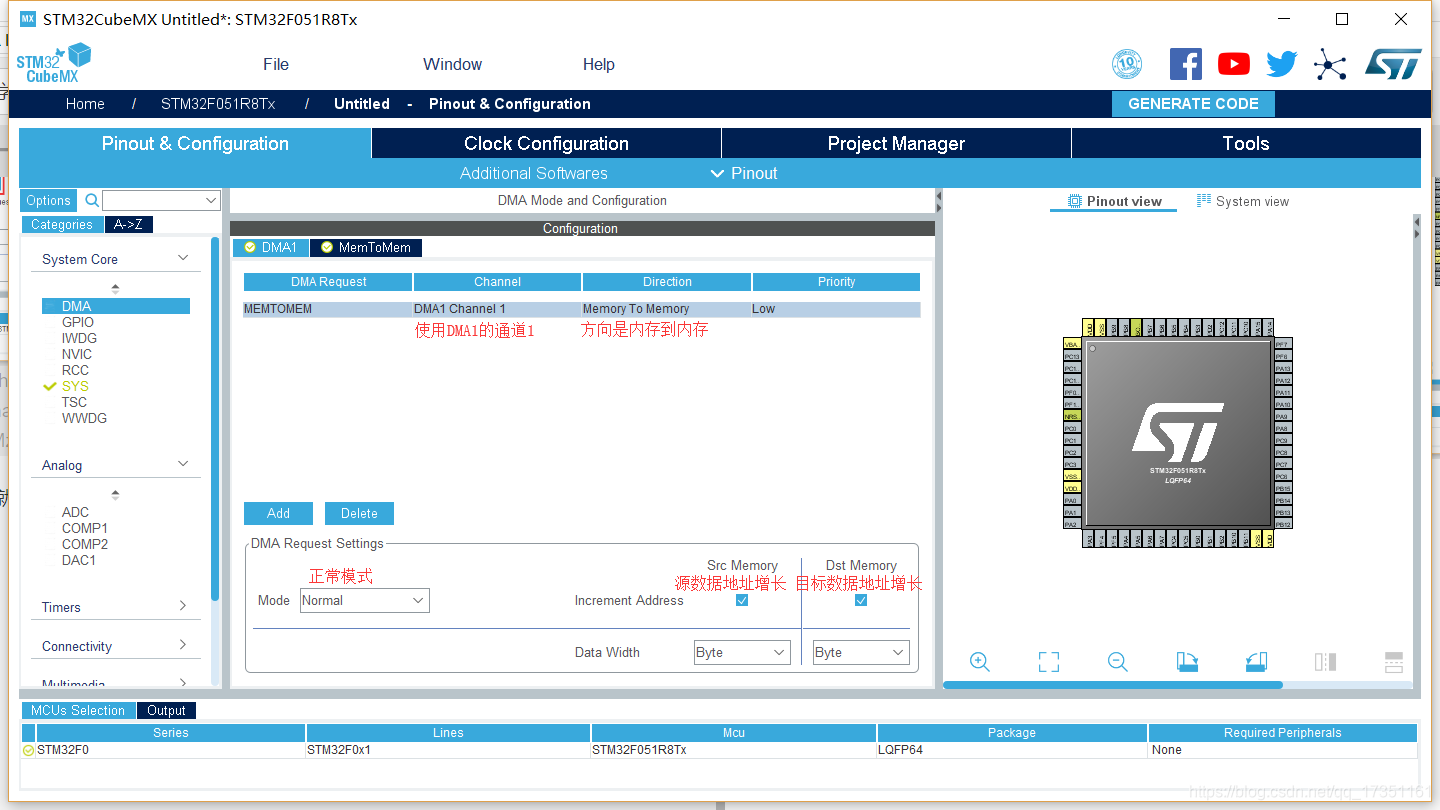This screenshot has width=1440, height=810.
Task: Select the DMA1 configuration tab
Action: pyautogui.click(x=271, y=247)
